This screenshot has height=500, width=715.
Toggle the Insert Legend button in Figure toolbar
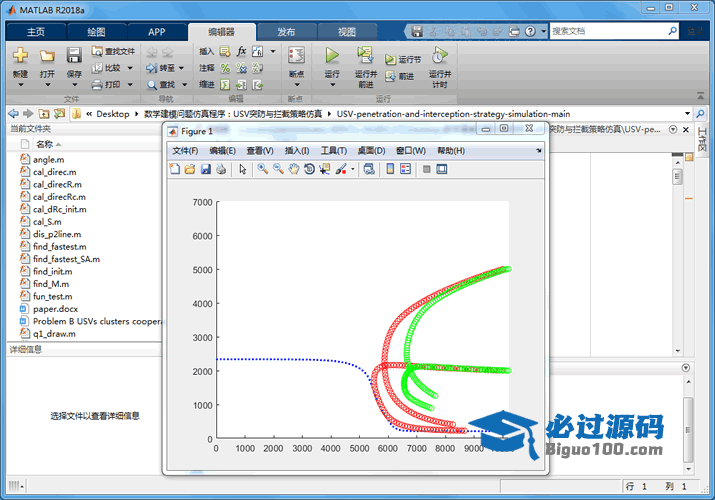point(405,170)
